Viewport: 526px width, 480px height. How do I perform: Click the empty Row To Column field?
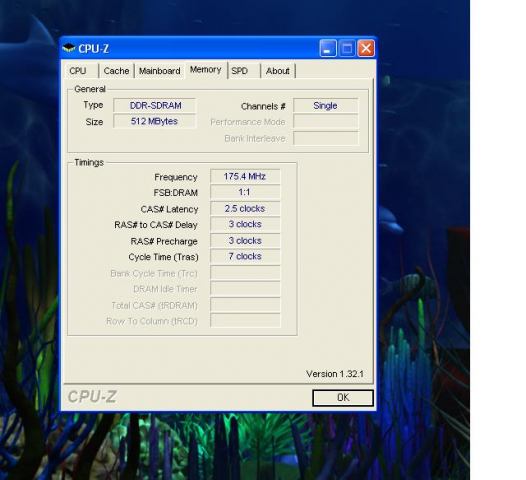(x=245, y=320)
